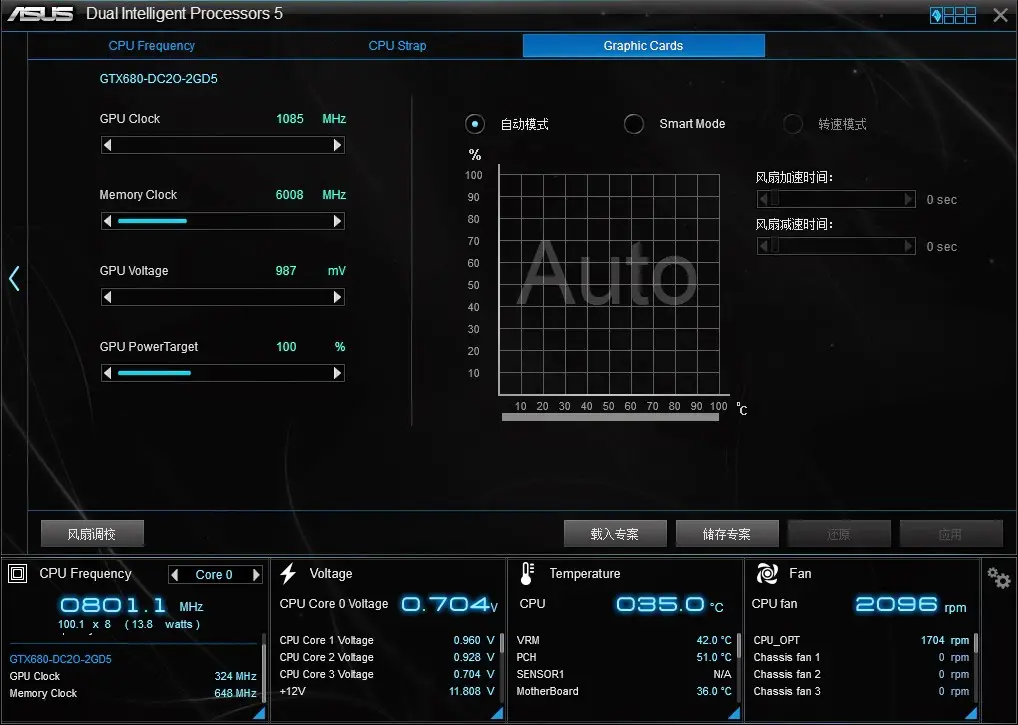The image size is (1018, 725).
Task: Increase GPU Voltage with right arrow
Action: coord(337,297)
